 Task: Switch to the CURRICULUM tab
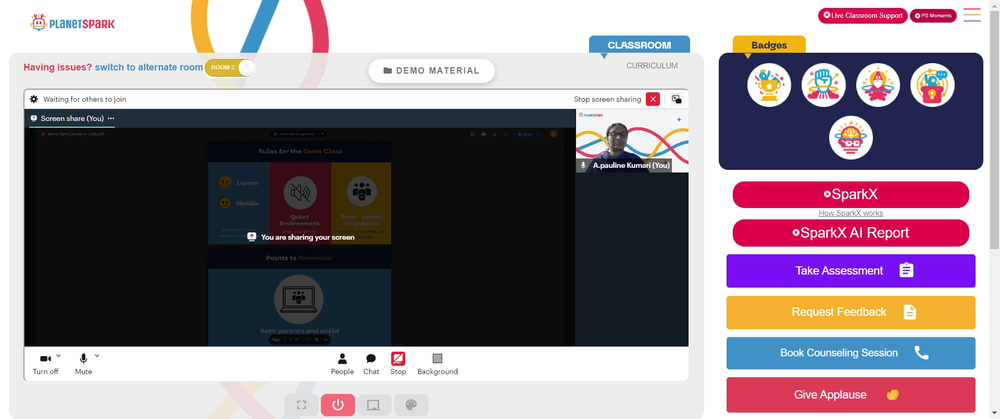(652, 66)
